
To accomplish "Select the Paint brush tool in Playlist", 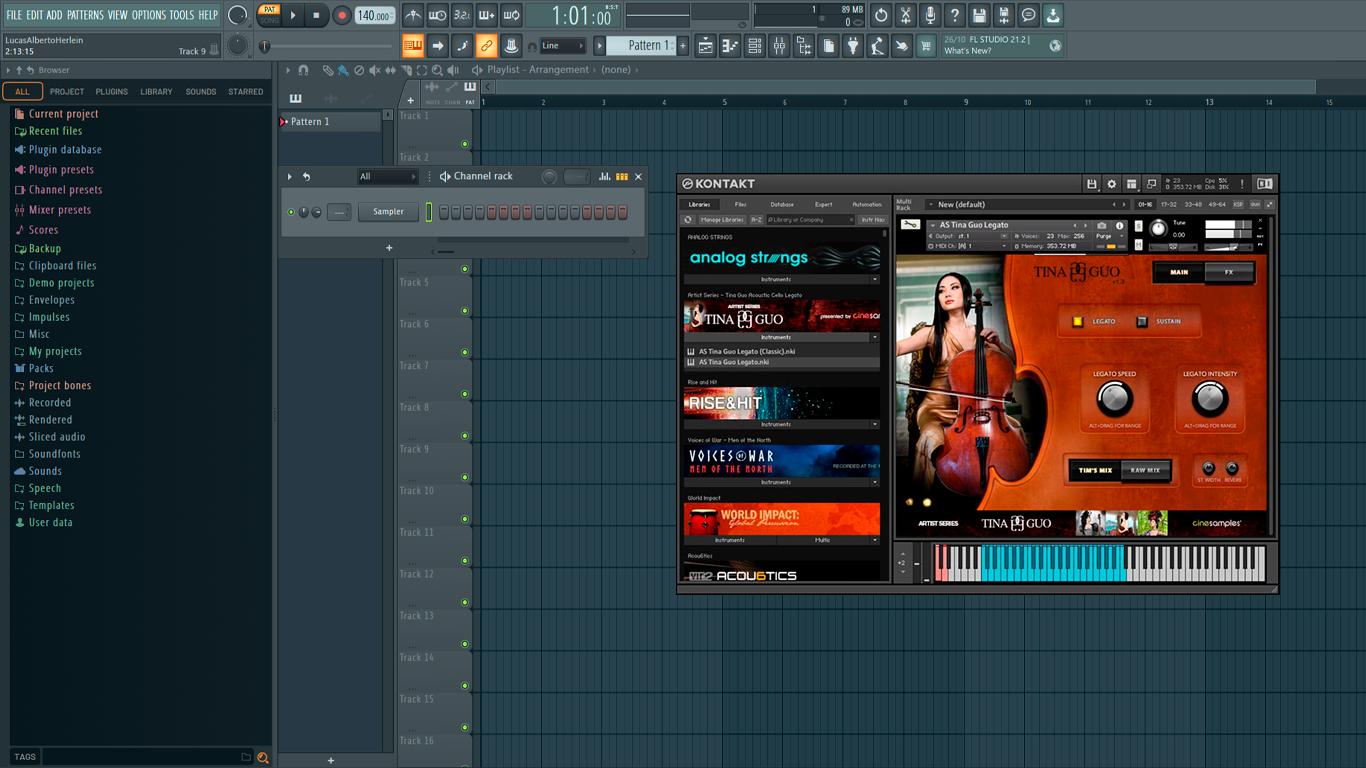I will (343, 70).
